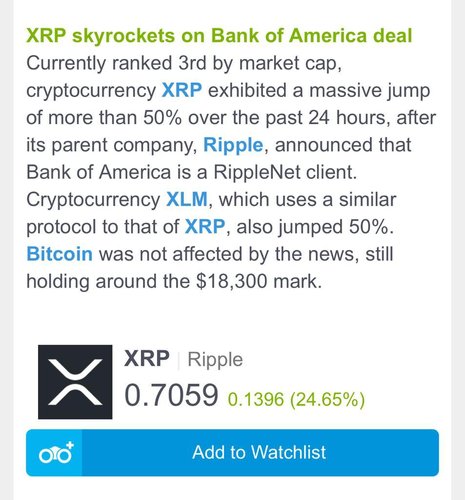Click the XRP logo thumbnail

pos(75,382)
